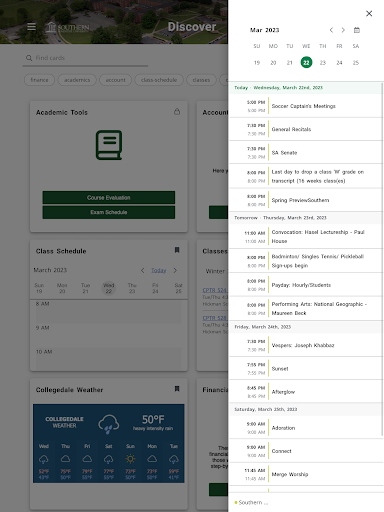Show next week in Class Schedule card
Image resolution: width=384 pixels, height=512 pixels.
[175, 270]
